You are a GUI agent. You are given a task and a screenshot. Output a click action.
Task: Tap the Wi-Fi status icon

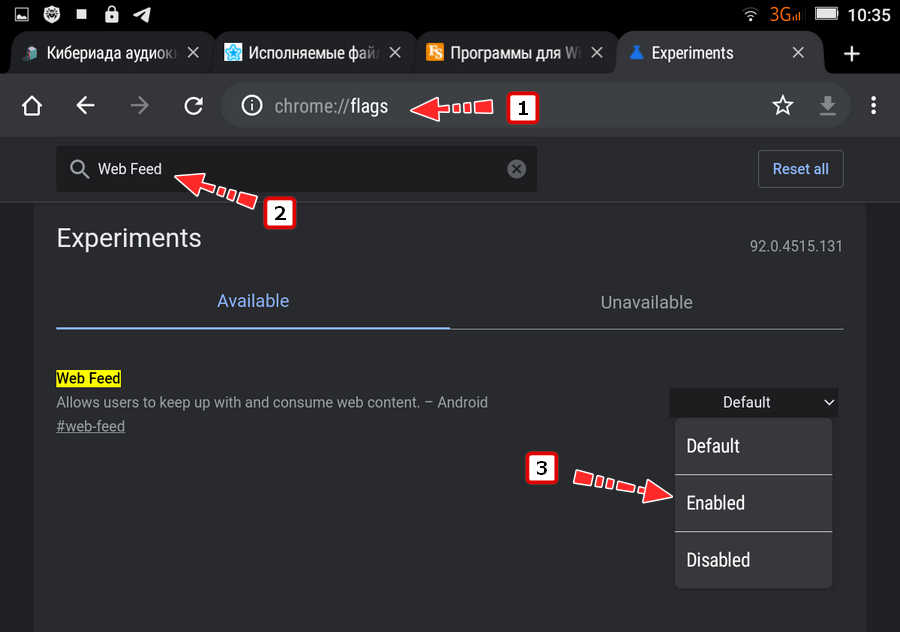pos(750,14)
